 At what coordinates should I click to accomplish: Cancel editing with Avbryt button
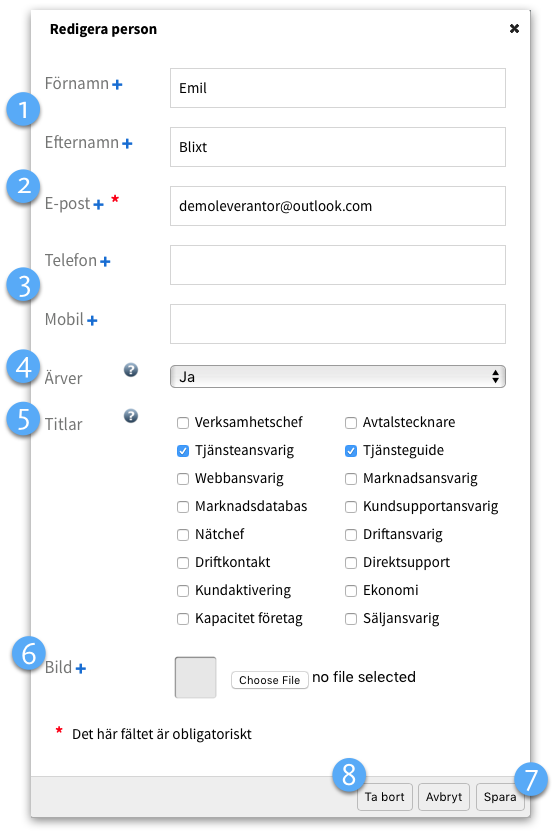pos(444,797)
